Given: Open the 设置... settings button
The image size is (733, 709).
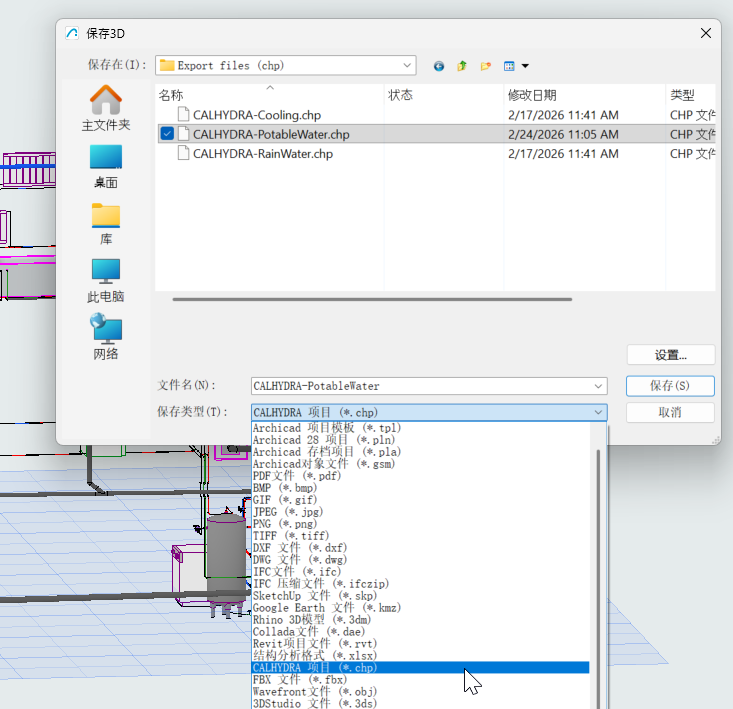Looking at the screenshot, I should (670, 355).
